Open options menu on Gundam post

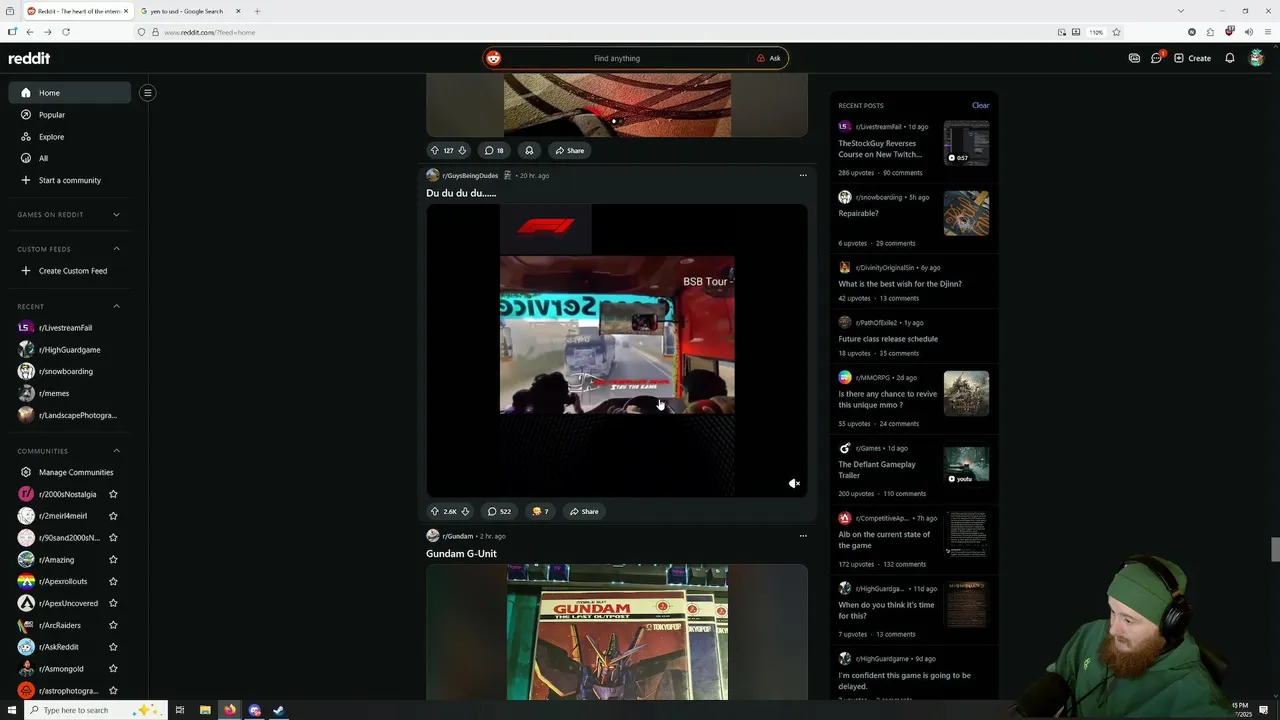[x=803, y=536]
